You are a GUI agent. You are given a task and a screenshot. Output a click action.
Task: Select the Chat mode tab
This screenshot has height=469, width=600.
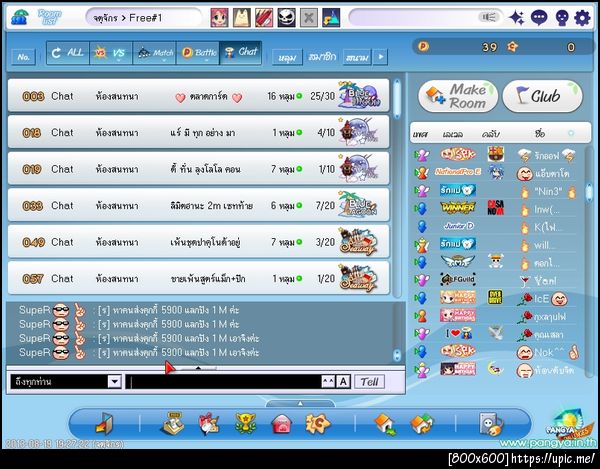(241, 53)
